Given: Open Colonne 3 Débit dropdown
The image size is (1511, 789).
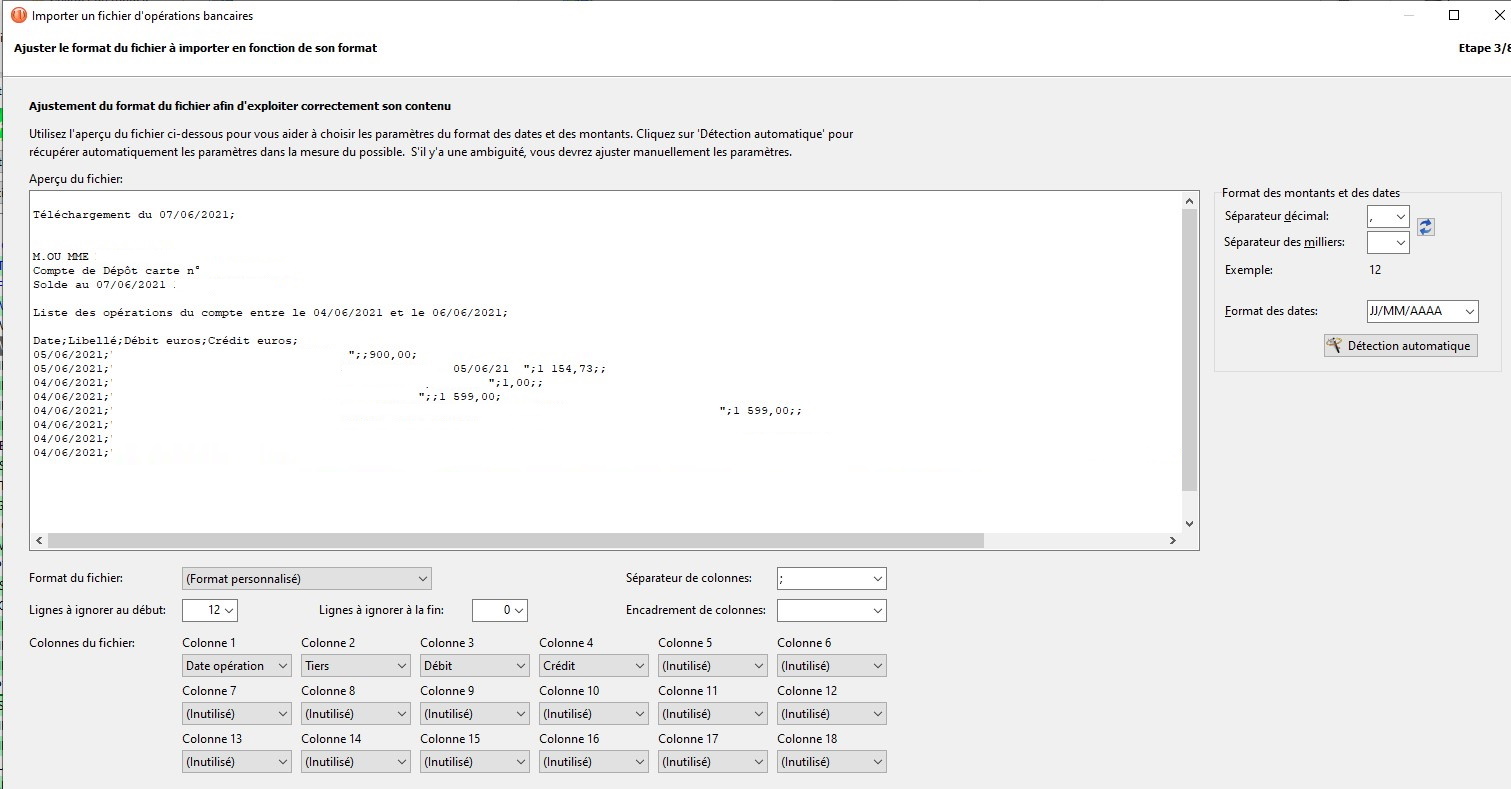Looking at the screenshot, I should click(x=474, y=666).
